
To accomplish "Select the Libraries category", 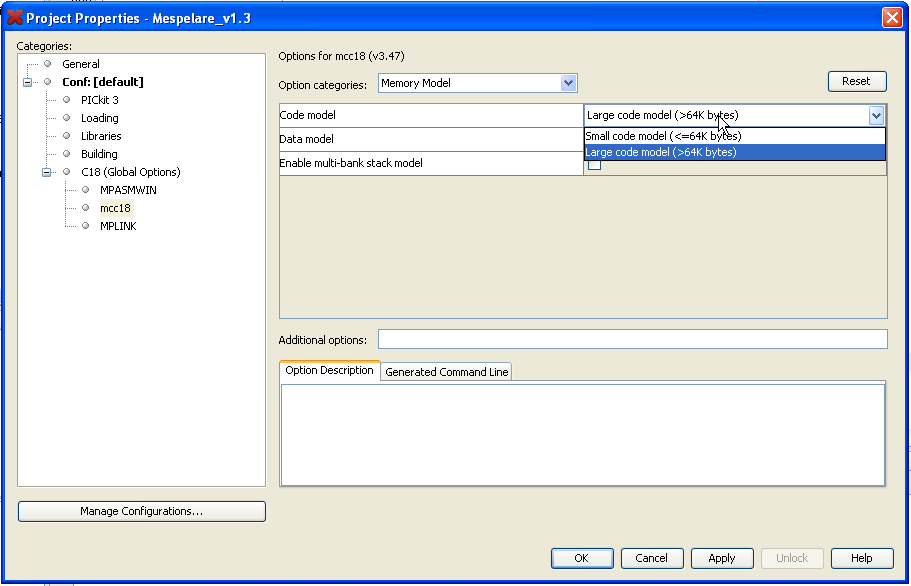I will point(101,136).
